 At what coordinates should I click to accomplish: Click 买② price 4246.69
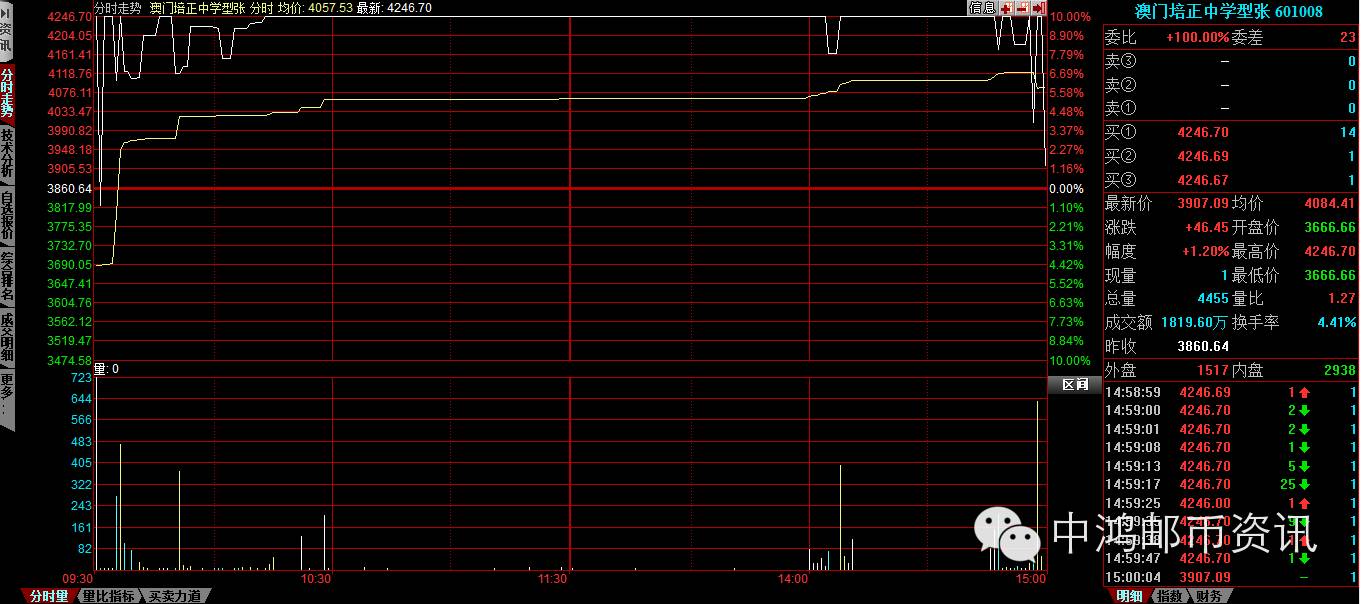point(1203,156)
